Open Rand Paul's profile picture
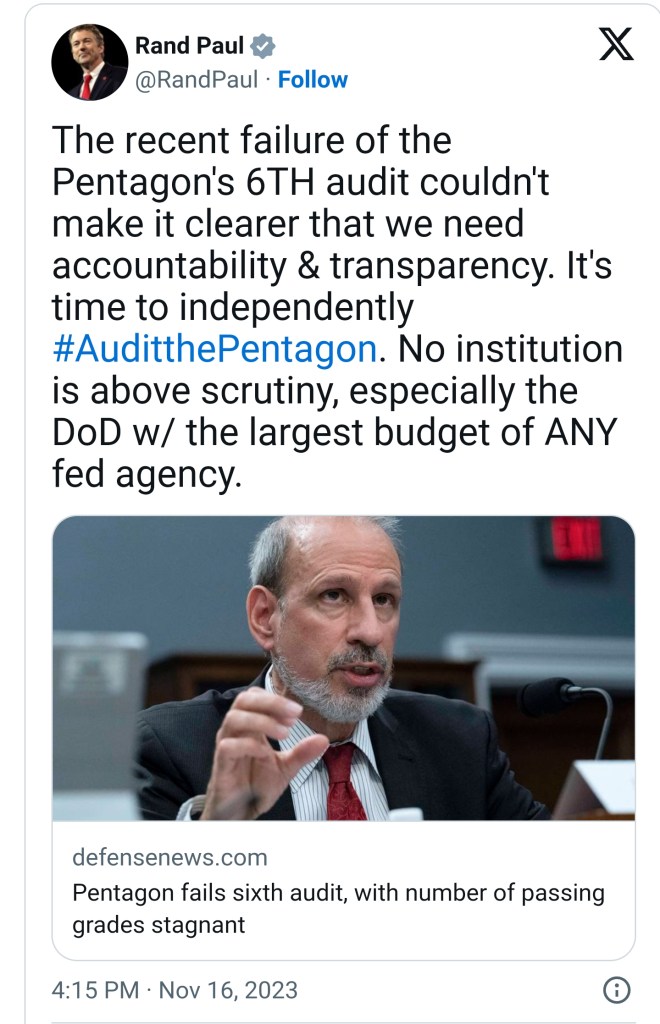The image size is (660, 1024). (89, 62)
